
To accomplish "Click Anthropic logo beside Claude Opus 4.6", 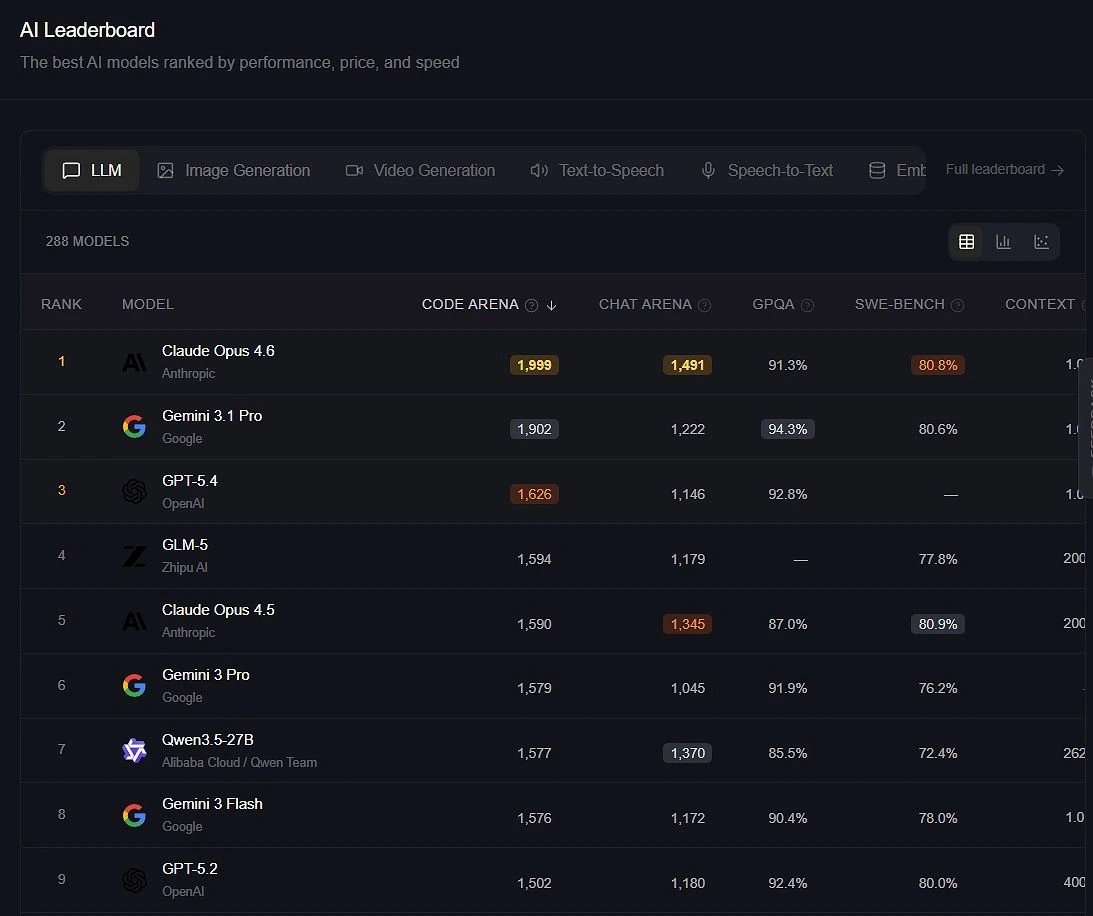I will 135,362.
